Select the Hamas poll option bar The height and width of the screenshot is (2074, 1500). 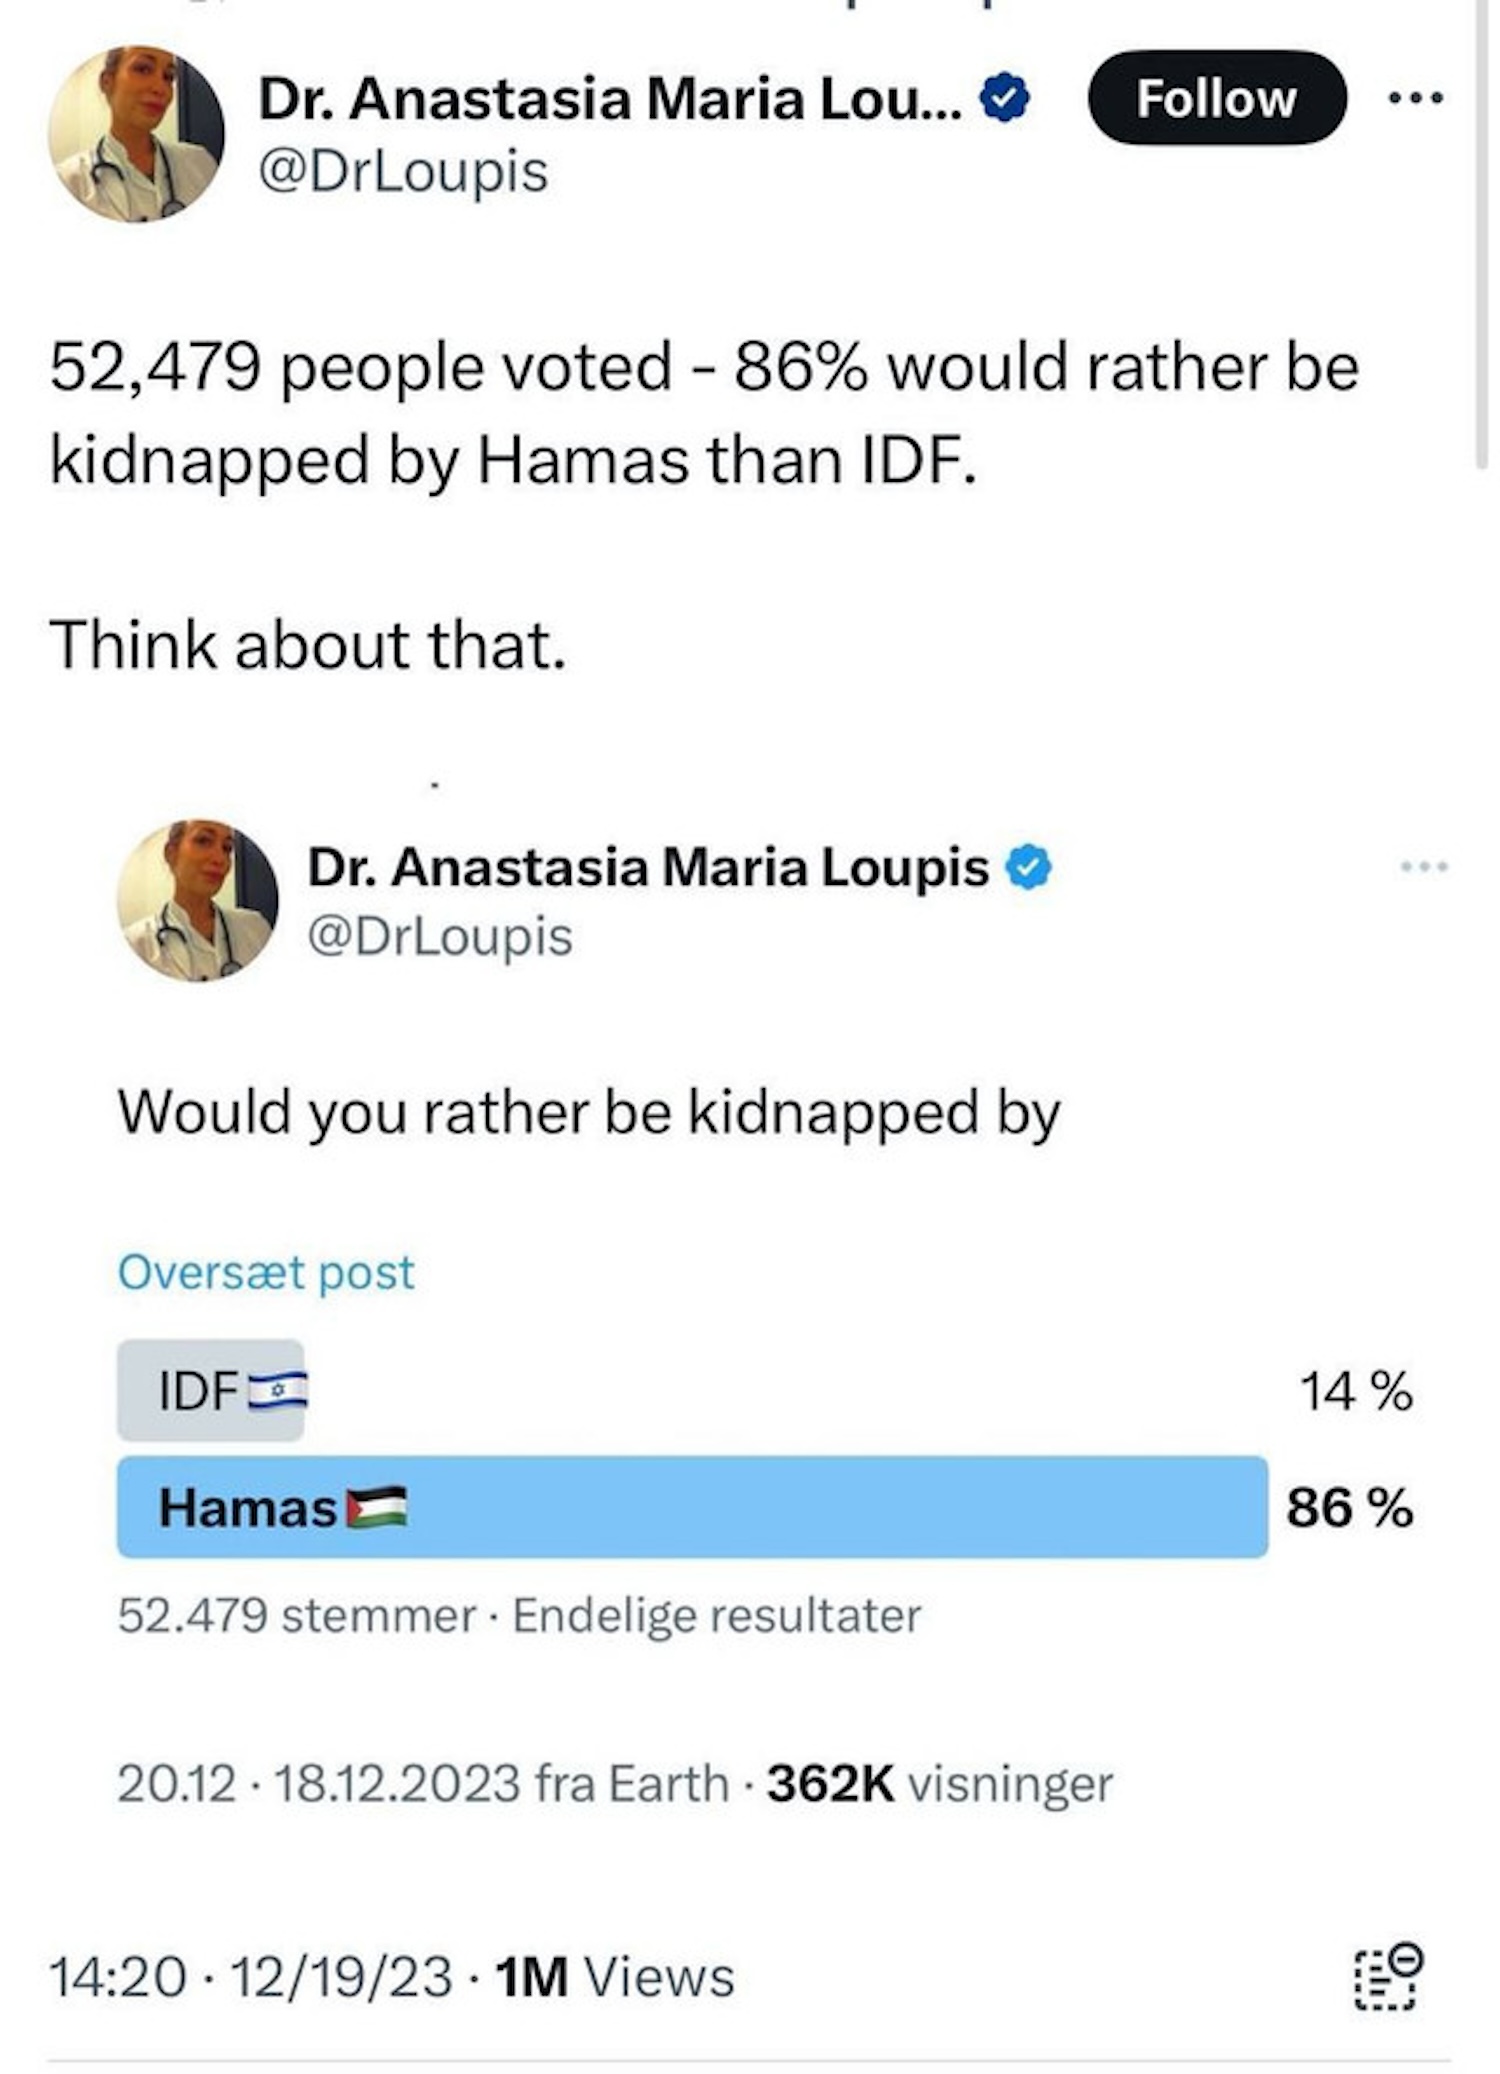[x=692, y=1506]
